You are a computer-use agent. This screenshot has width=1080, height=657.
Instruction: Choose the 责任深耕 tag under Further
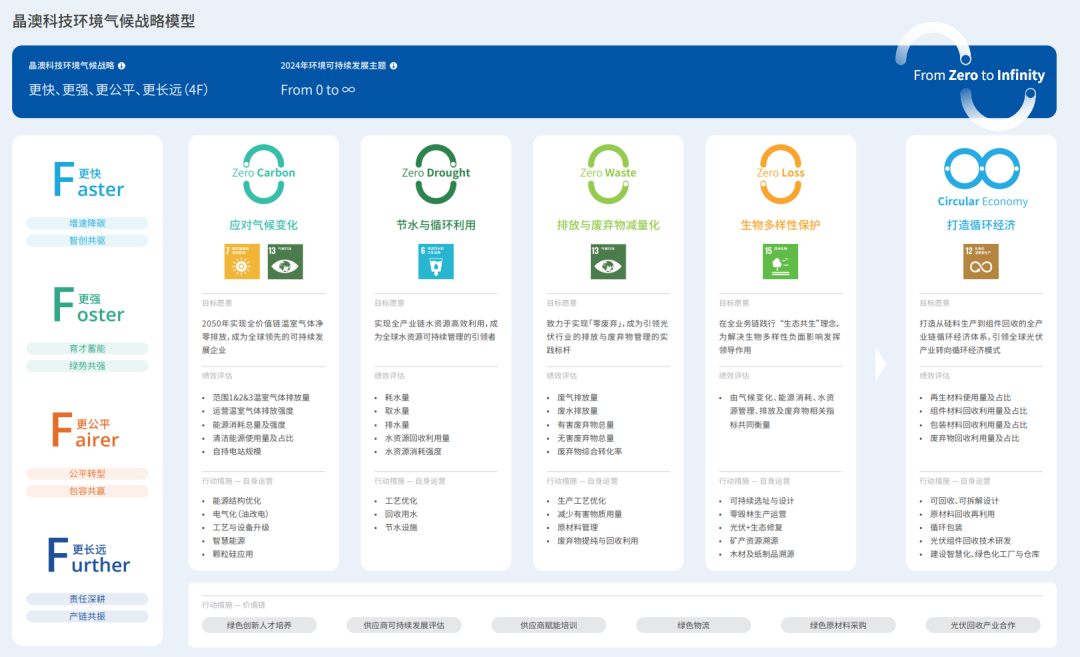(x=87, y=599)
